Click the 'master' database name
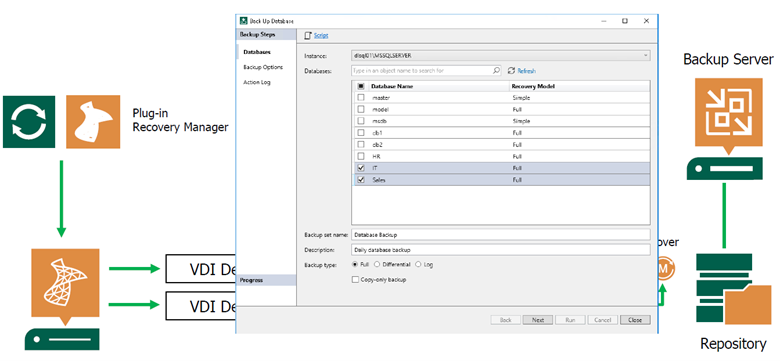The width and height of the screenshot is (780, 361). click(x=381, y=98)
